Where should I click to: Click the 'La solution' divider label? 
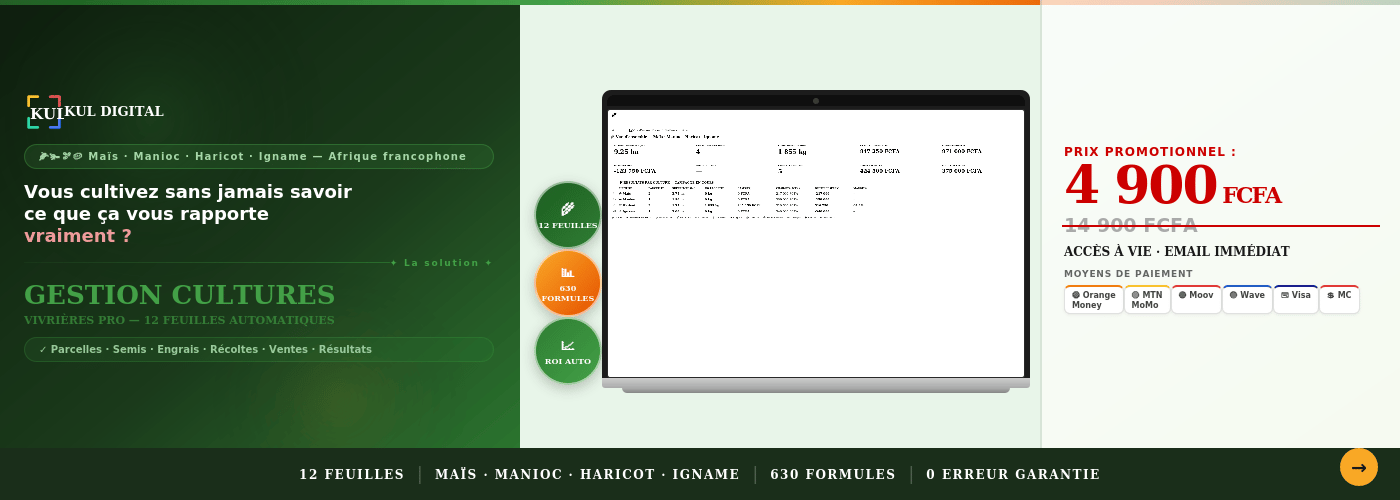441,263
